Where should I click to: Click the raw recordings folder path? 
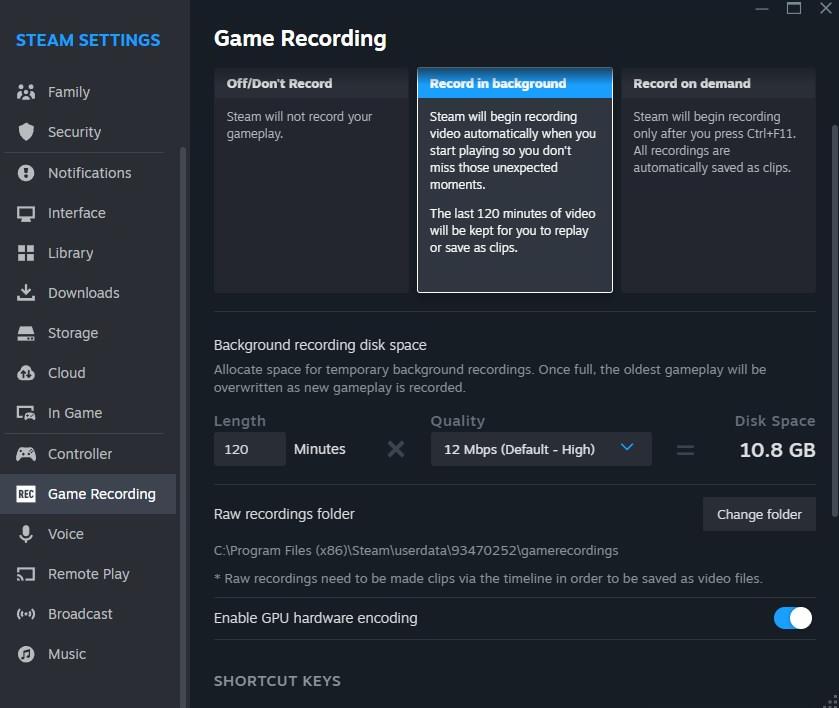(416, 551)
